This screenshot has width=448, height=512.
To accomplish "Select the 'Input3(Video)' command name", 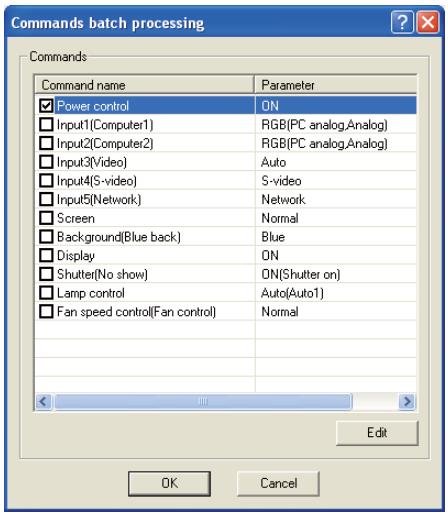I will coord(92,162).
